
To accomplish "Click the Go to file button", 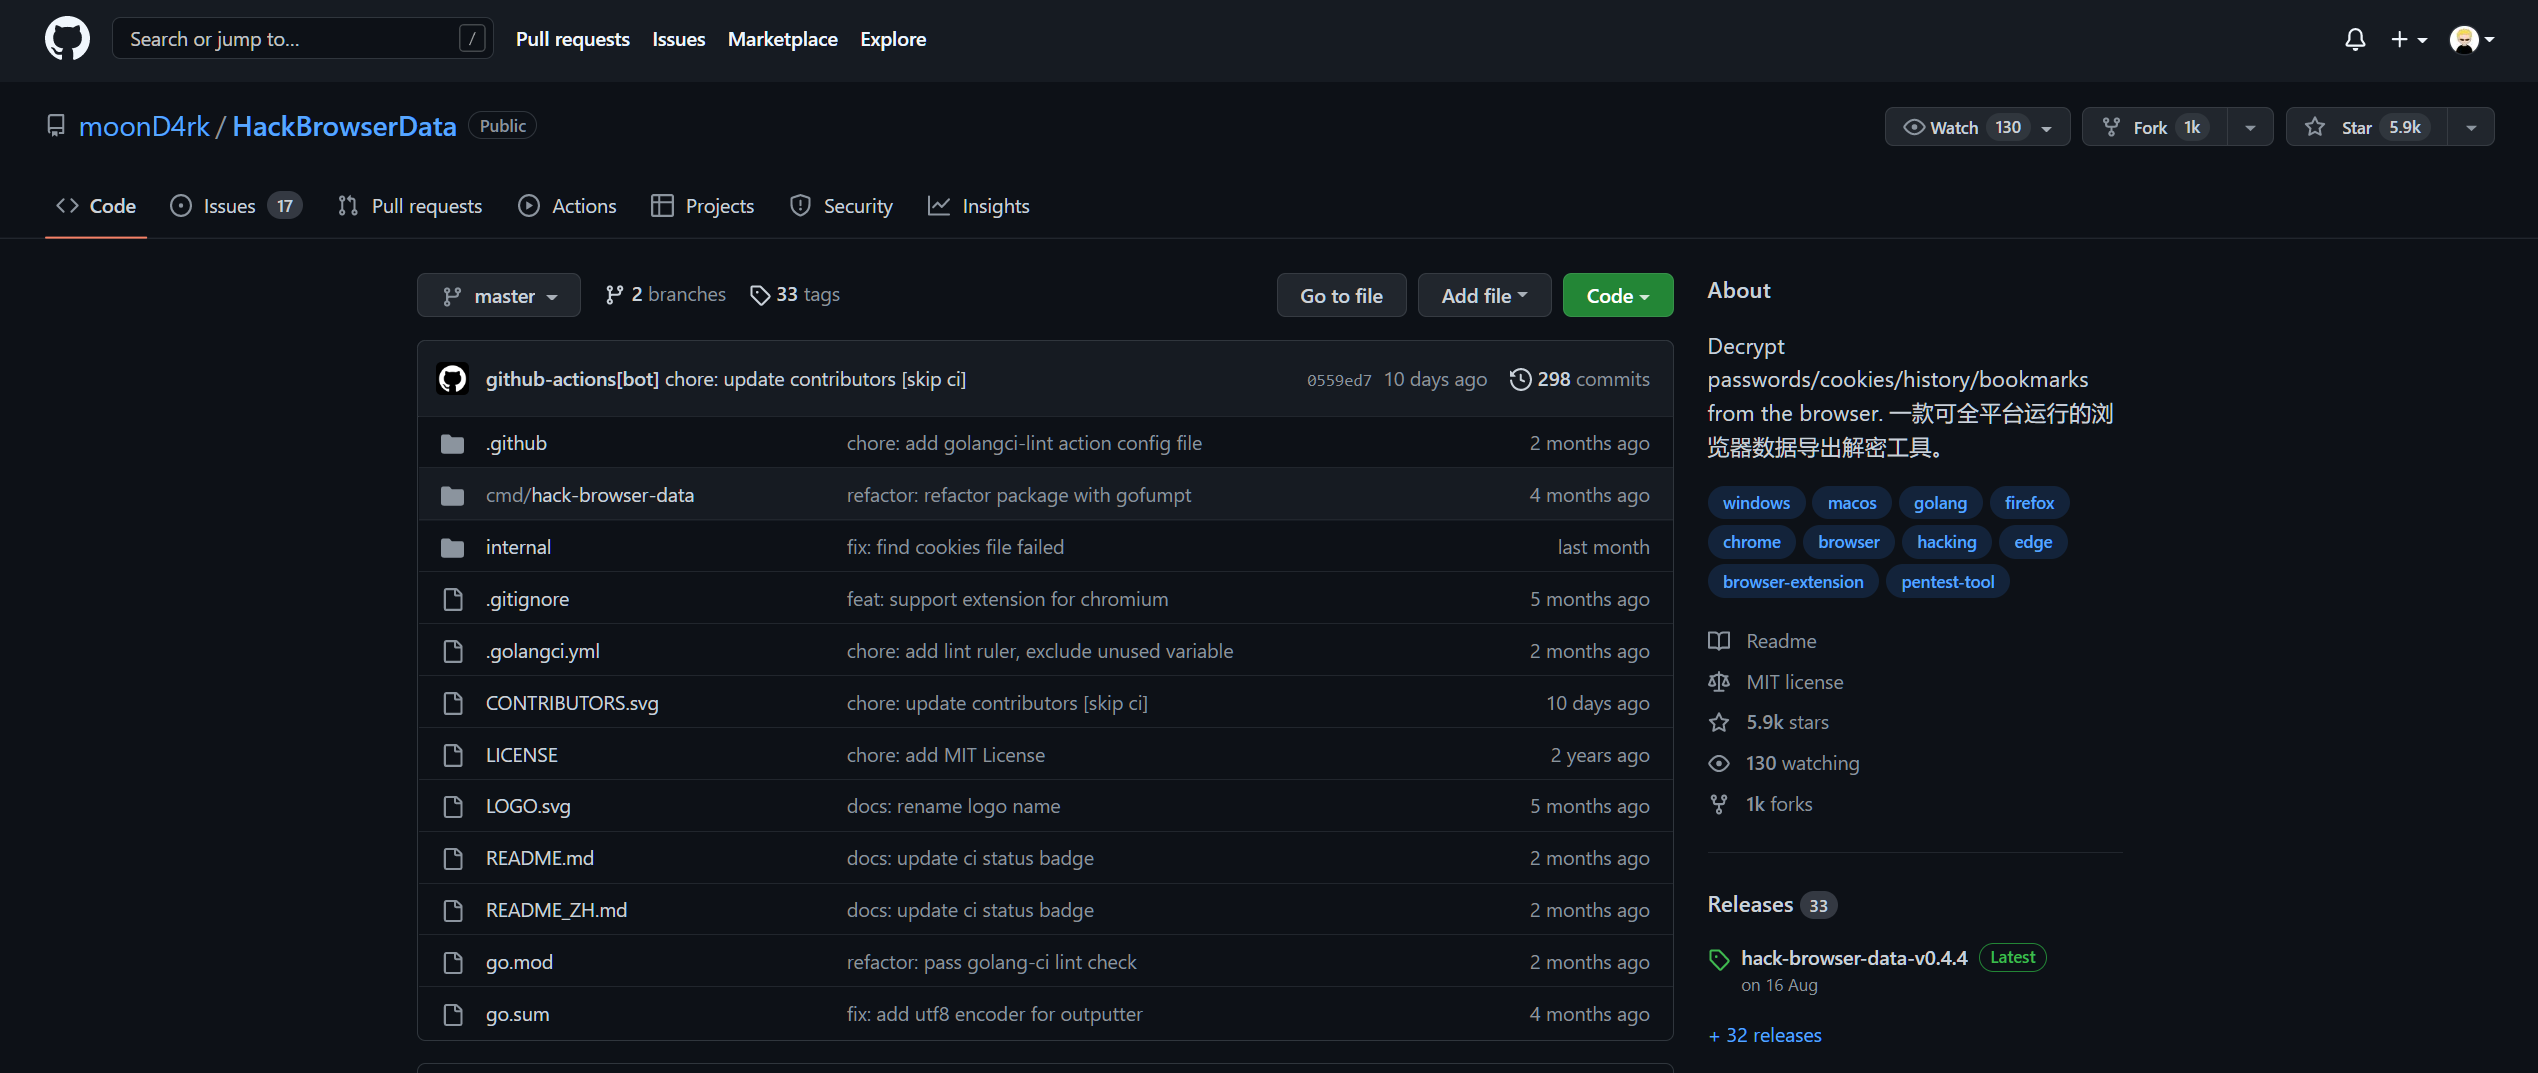I will [x=1341, y=295].
